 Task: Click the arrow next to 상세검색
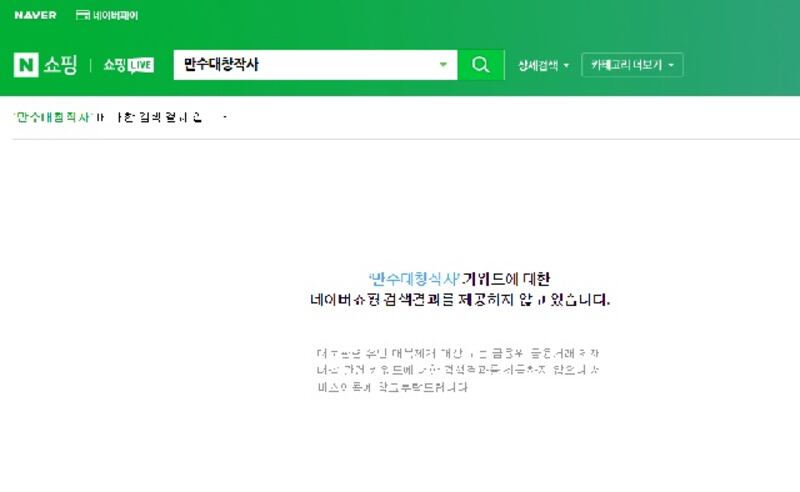(566, 66)
